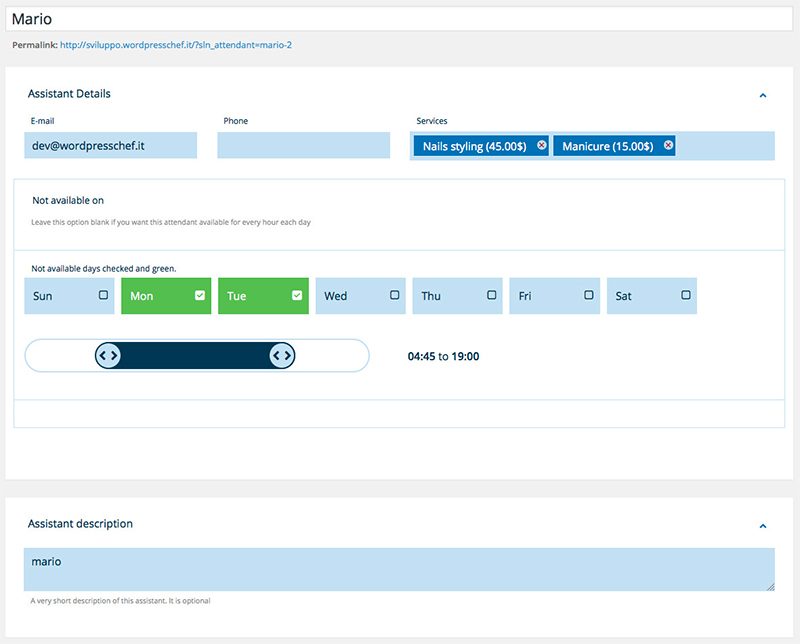Image resolution: width=800 pixels, height=644 pixels.
Task: Uncheck the Tue unavailable day checkbox
Action: (x=297, y=296)
